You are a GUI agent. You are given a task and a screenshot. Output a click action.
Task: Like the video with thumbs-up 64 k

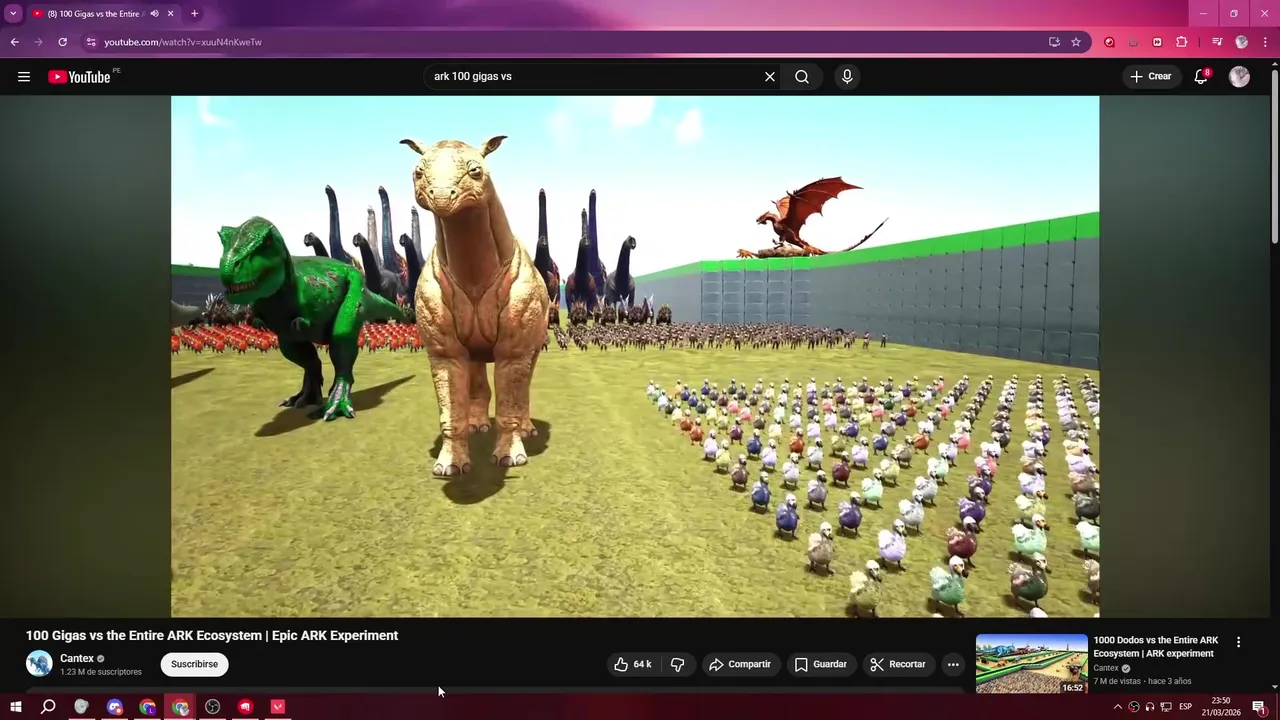(x=632, y=664)
